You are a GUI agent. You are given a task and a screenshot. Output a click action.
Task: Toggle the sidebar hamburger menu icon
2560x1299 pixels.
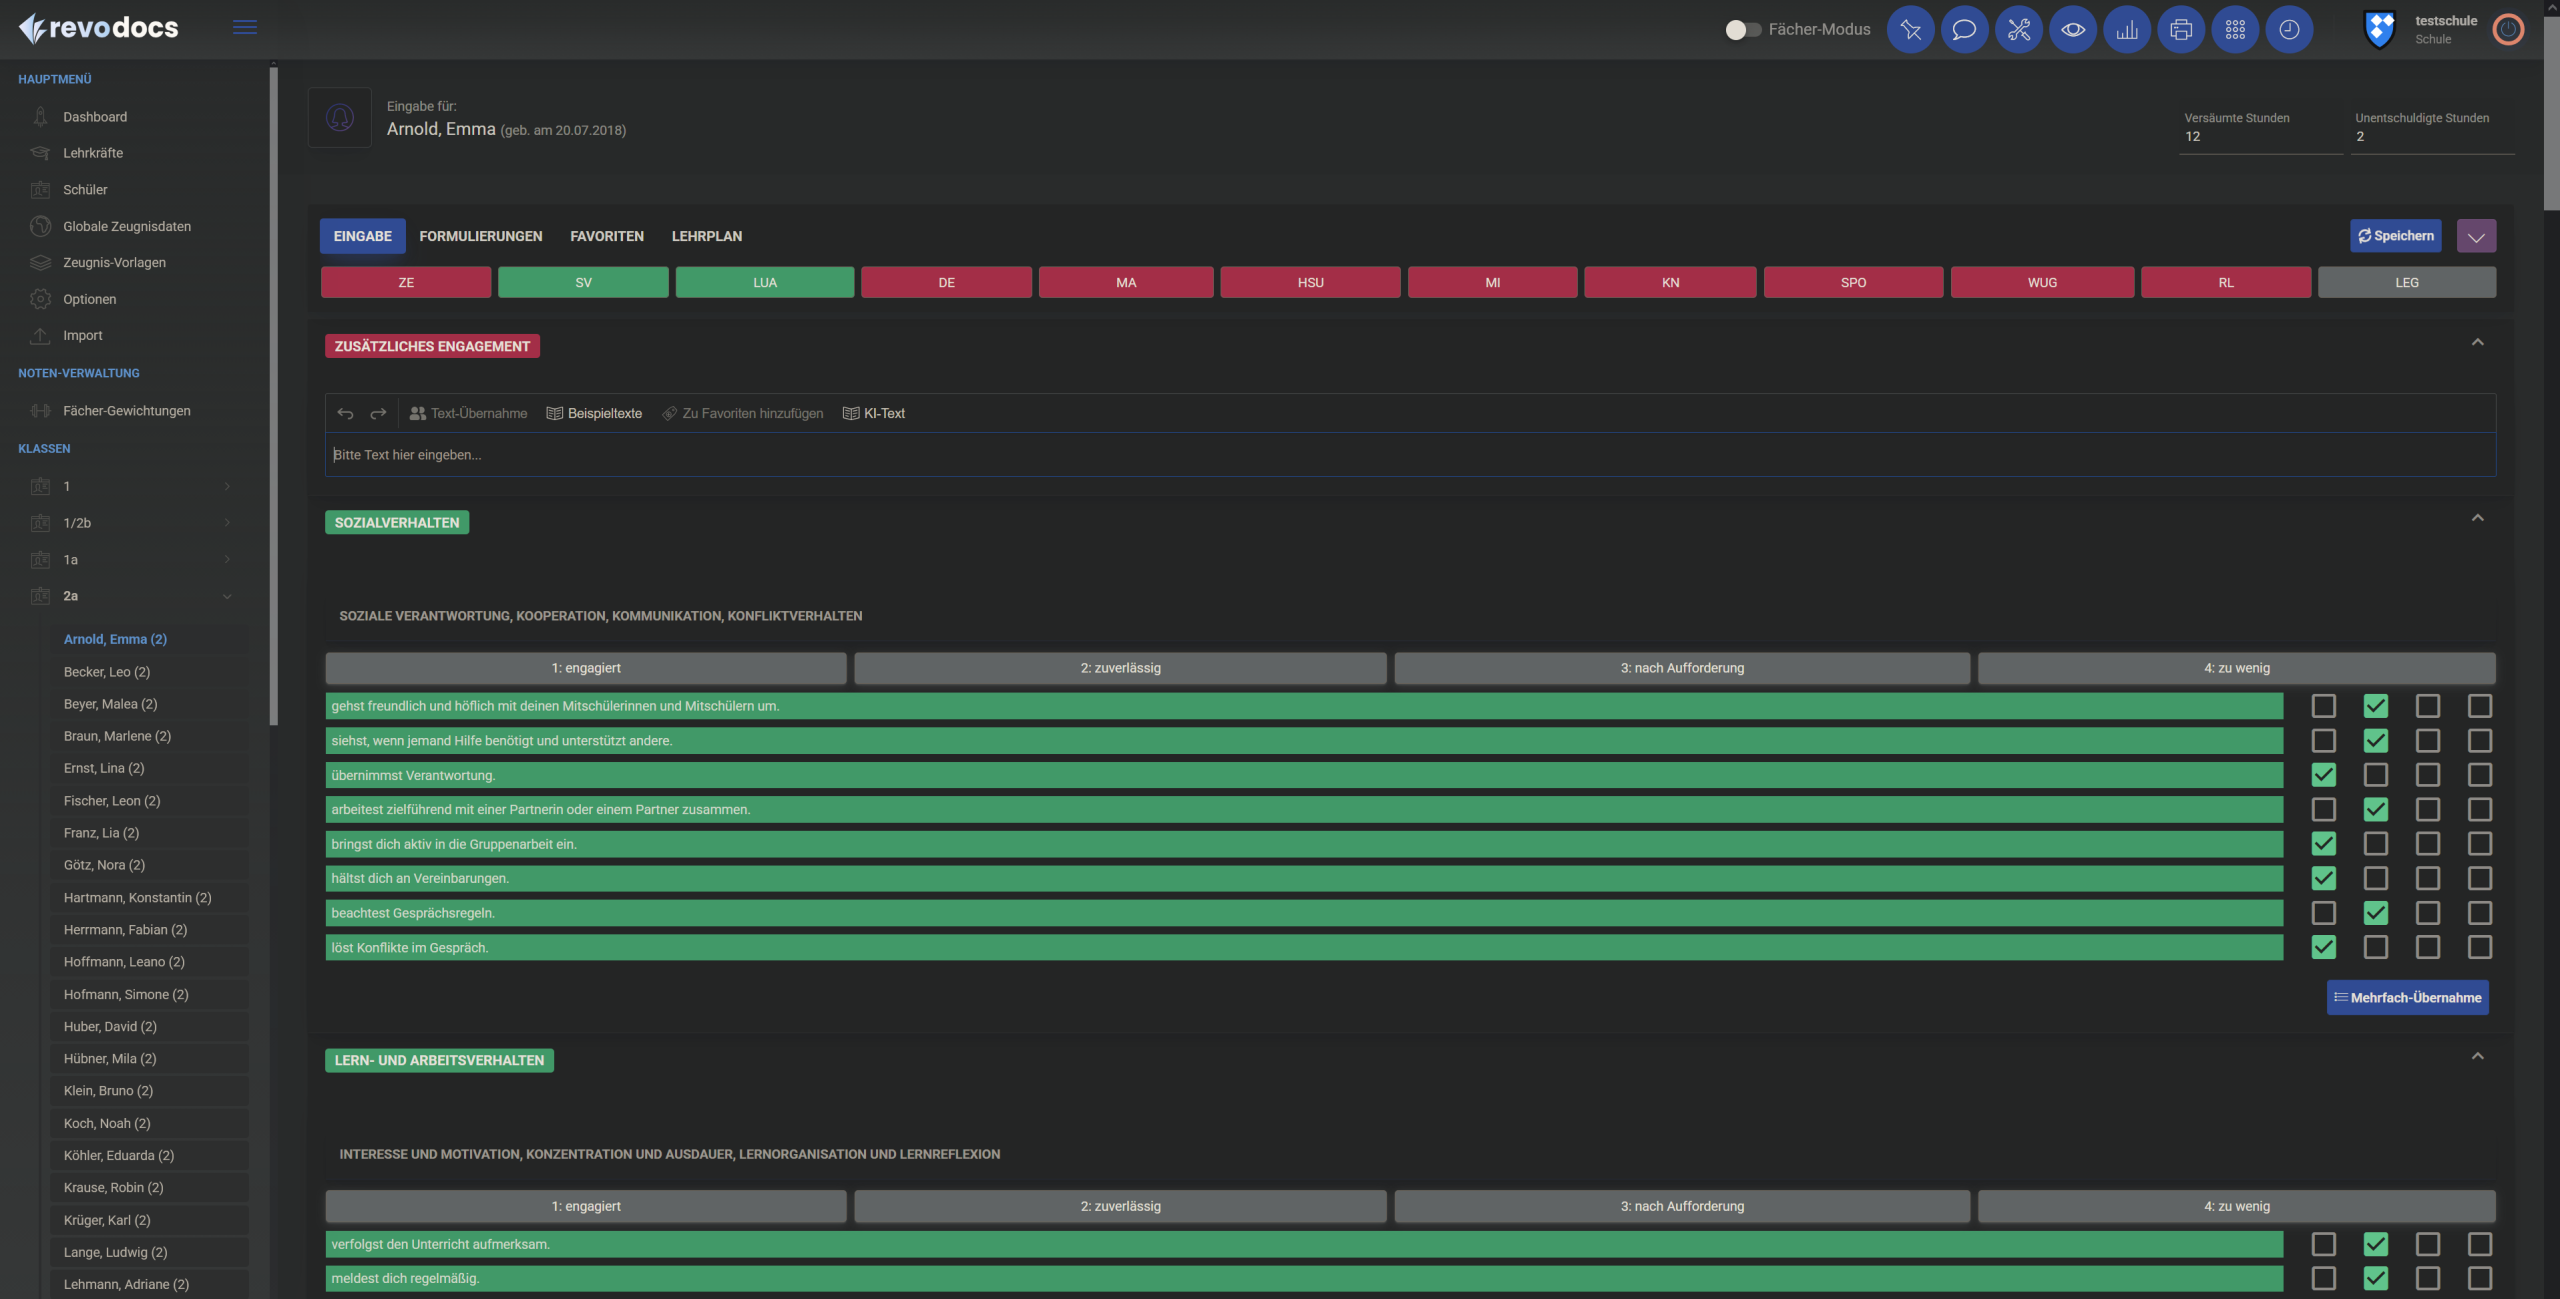(245, 28)
